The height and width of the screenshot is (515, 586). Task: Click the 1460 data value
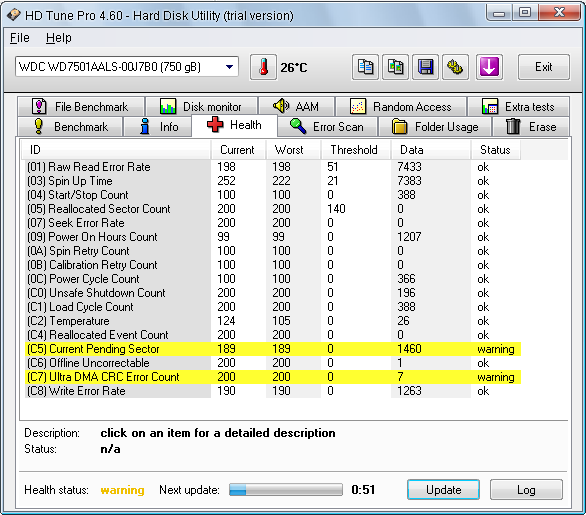409,349
